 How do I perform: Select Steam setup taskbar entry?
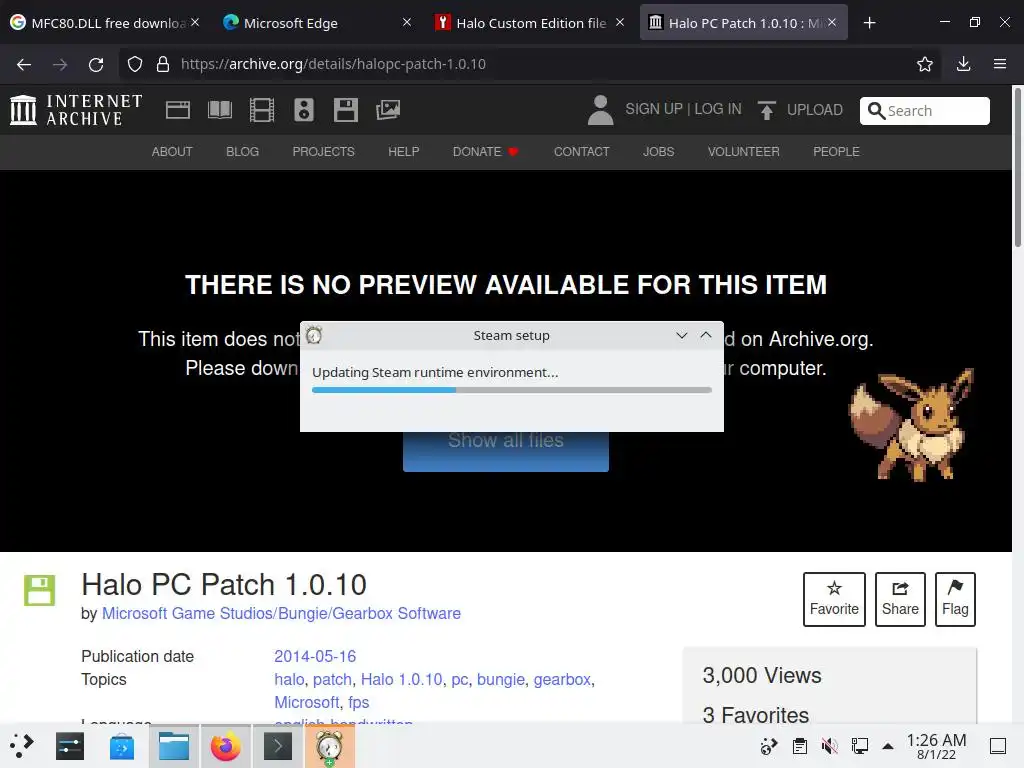(x=329, y=746)
